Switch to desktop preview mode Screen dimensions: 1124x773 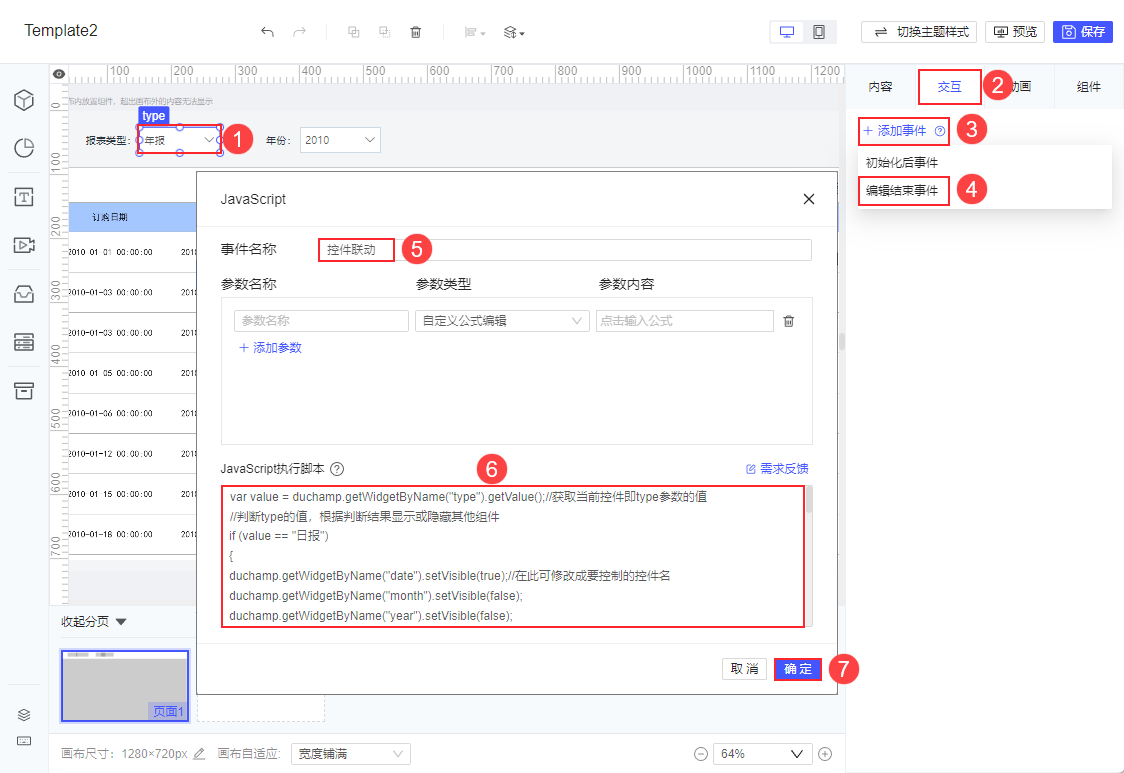coord(787,32)
